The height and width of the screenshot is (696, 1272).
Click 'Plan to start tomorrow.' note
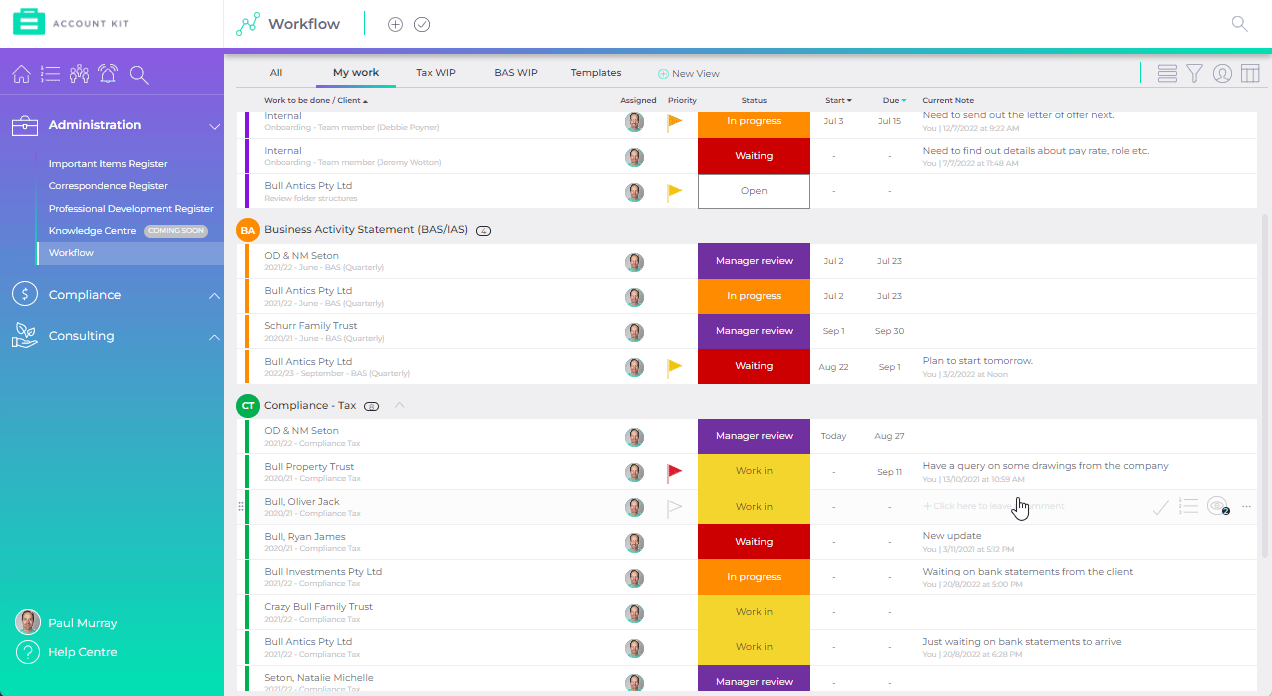click(x=977, y=361)
